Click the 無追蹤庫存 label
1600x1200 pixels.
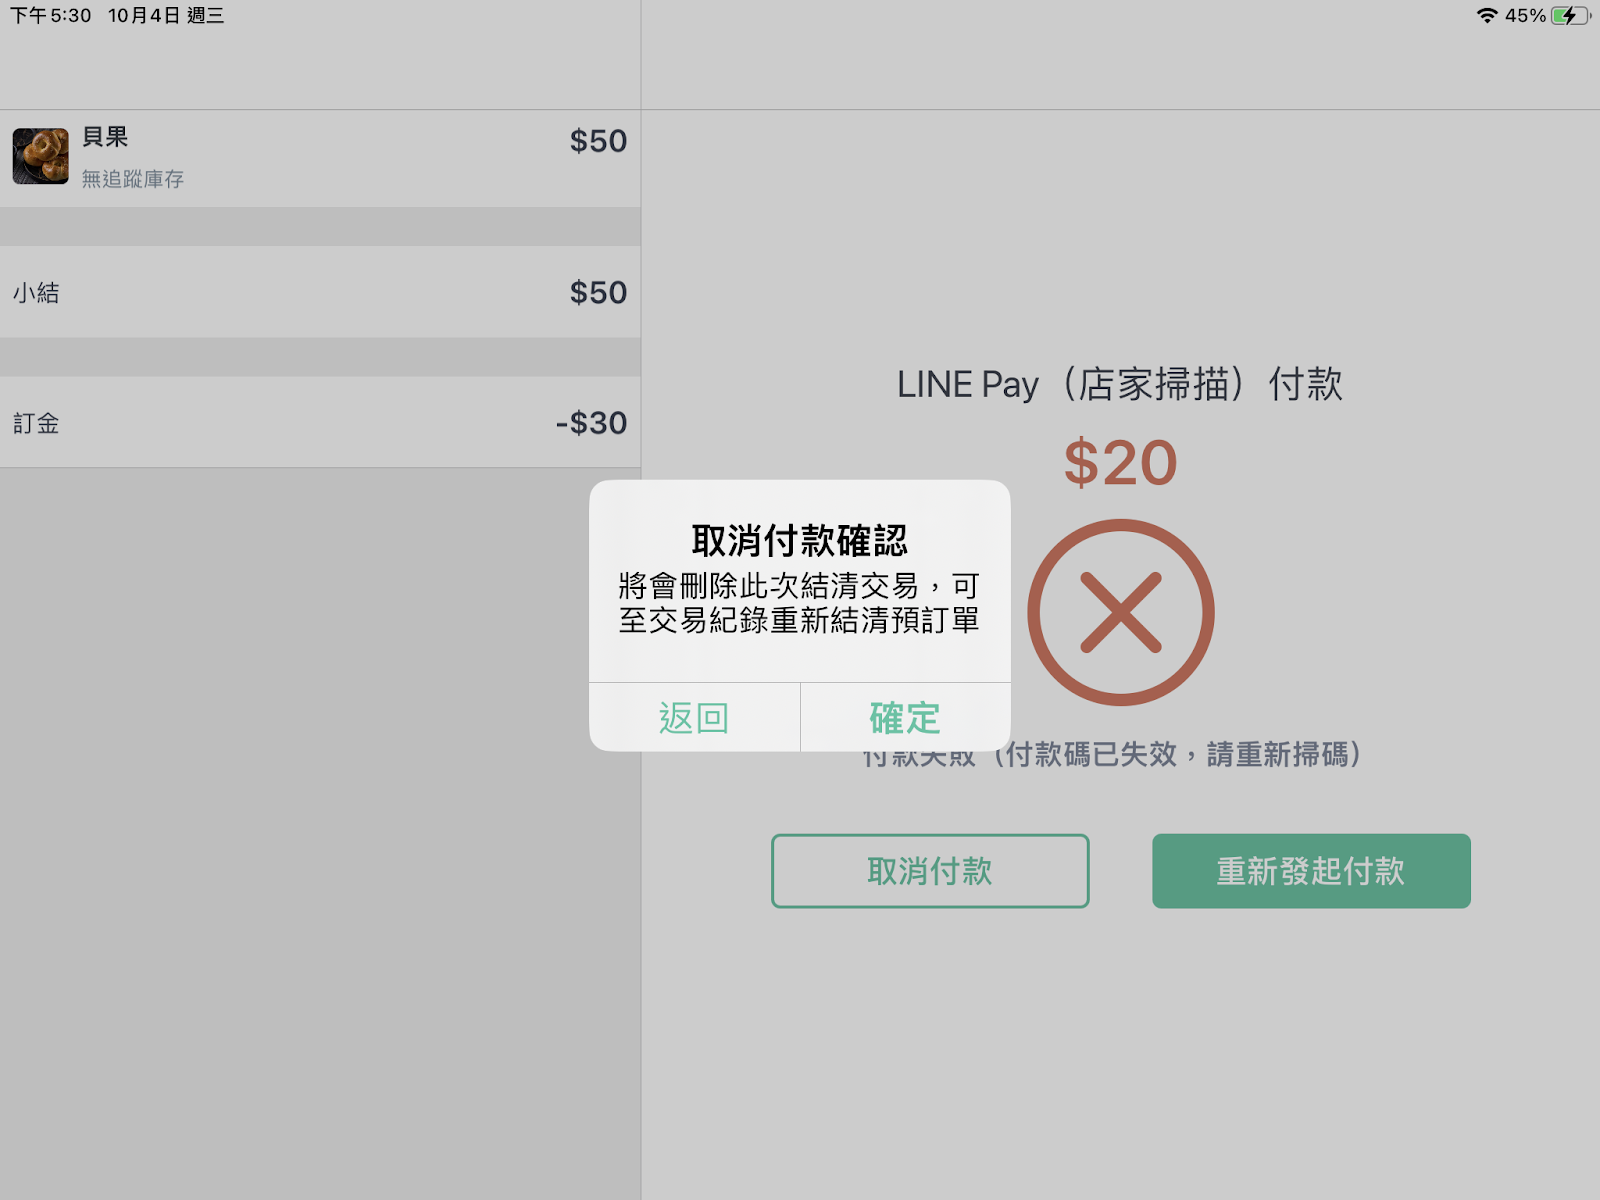(133, 179)
